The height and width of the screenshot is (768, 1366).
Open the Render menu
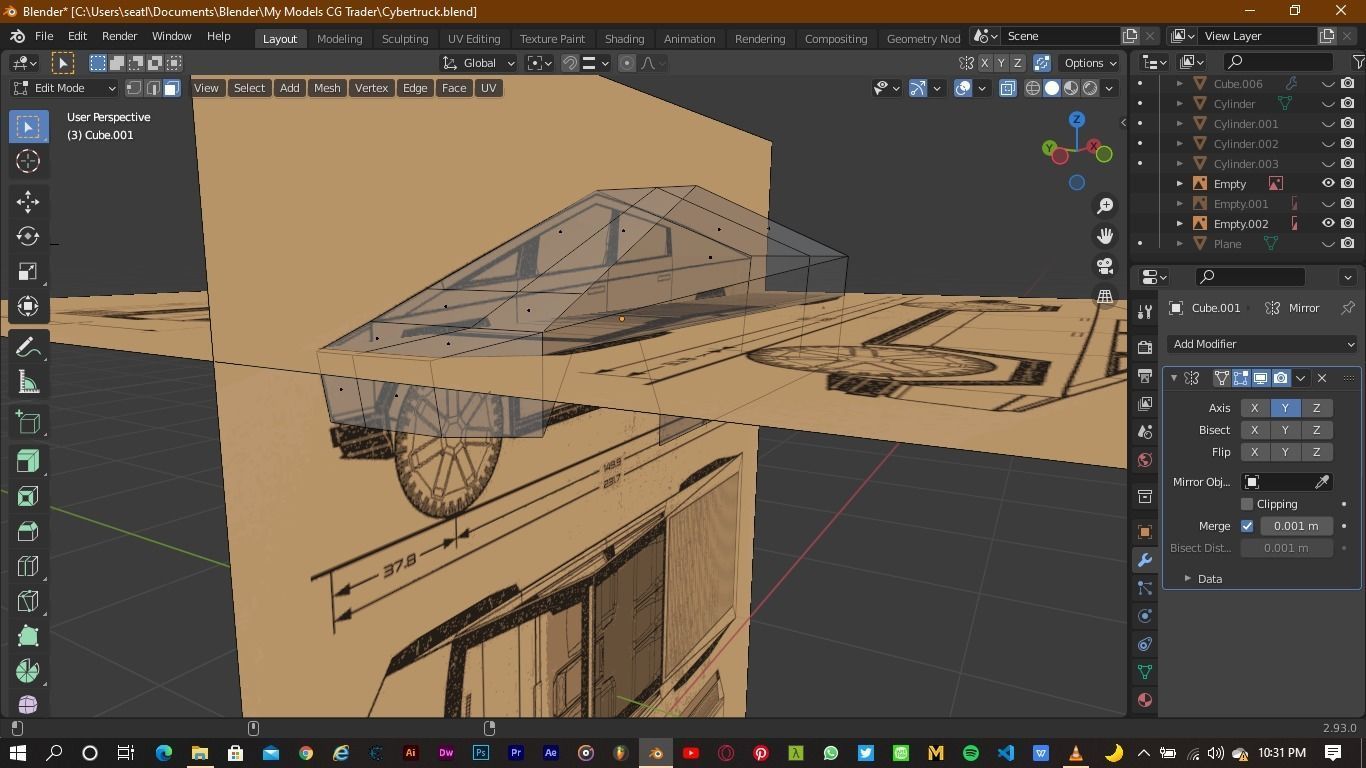click(x=119, y=36)
